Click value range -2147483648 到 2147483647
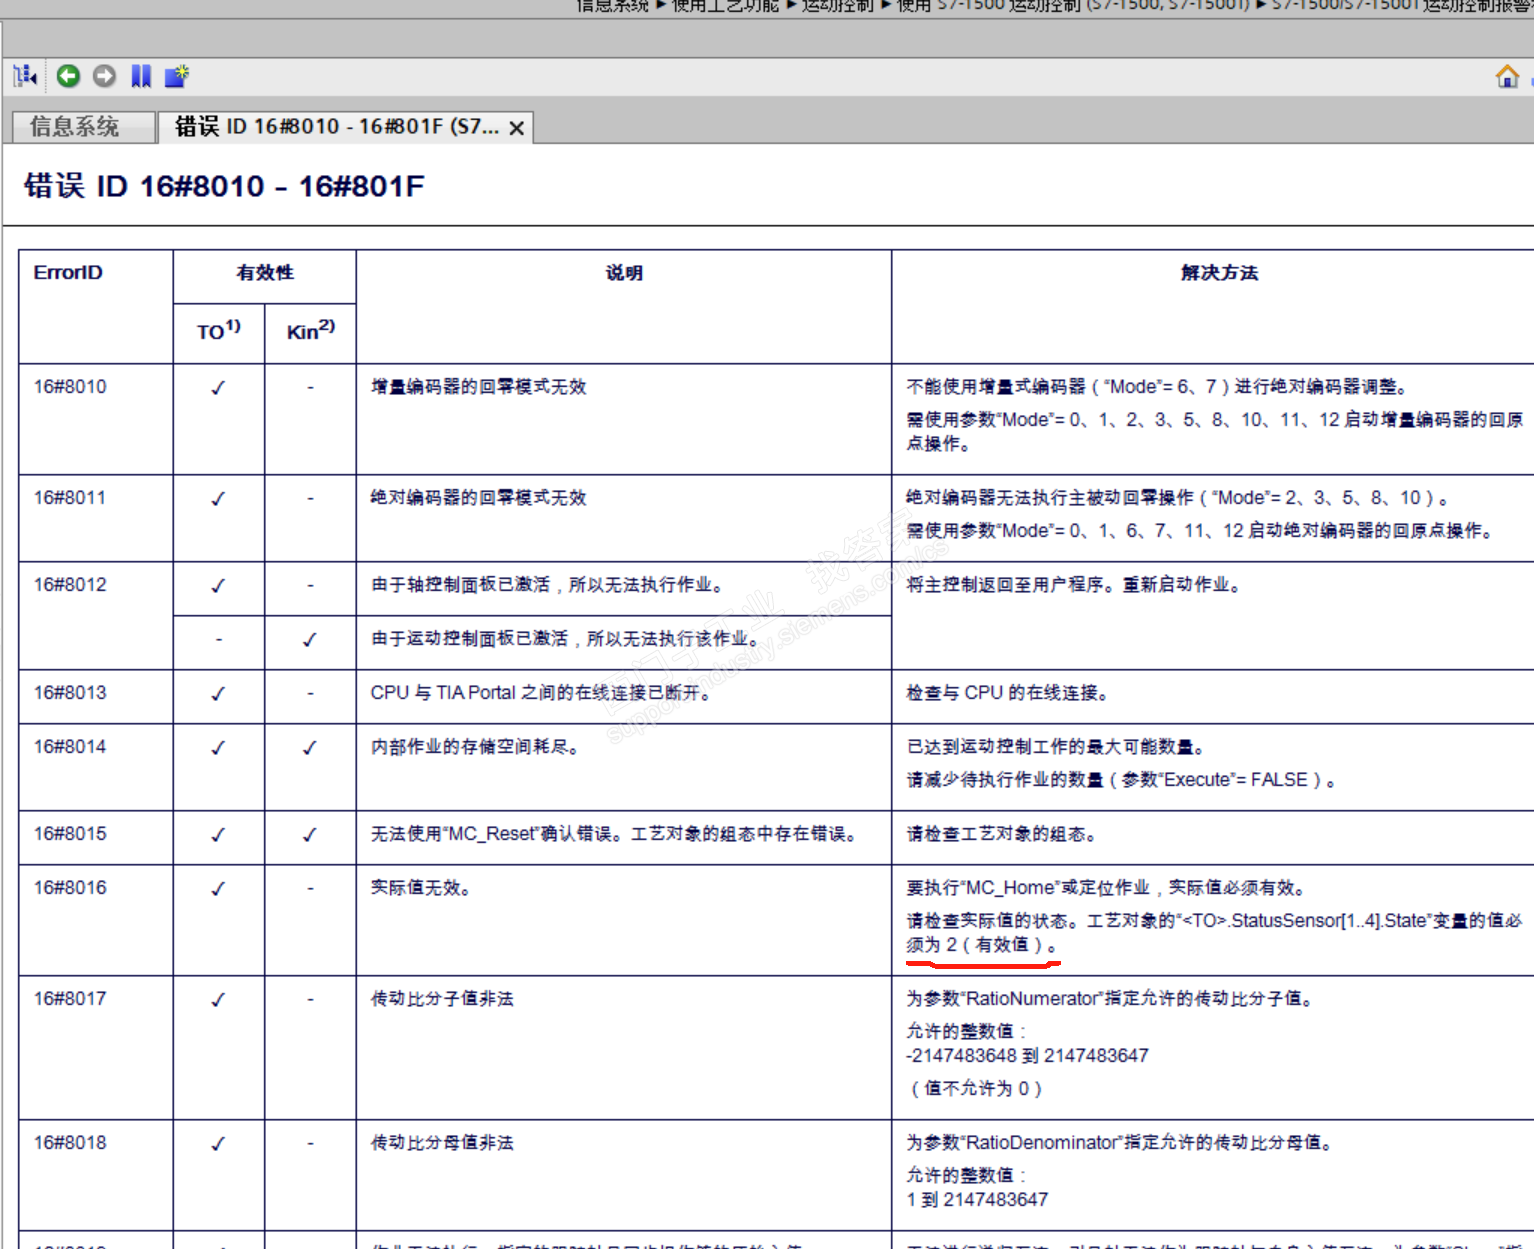This screenshot has width=1534, height=1249. 1028,1056
